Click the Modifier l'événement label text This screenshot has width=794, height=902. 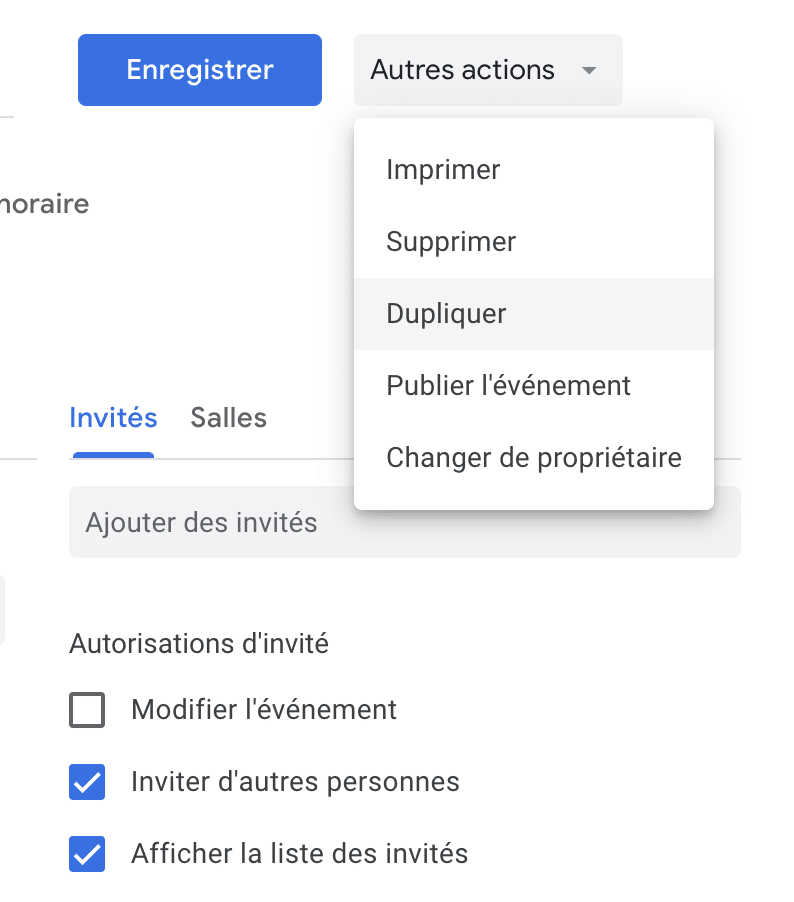264,710
